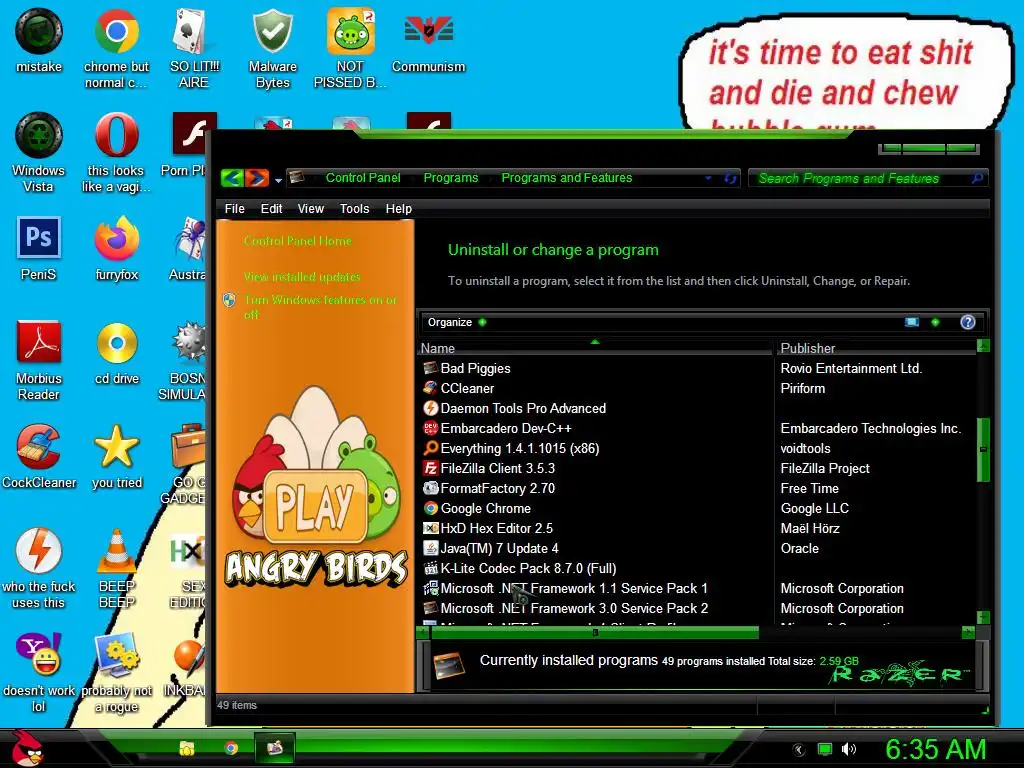Open the file explorer taskbar icon

tap(187, 748)
